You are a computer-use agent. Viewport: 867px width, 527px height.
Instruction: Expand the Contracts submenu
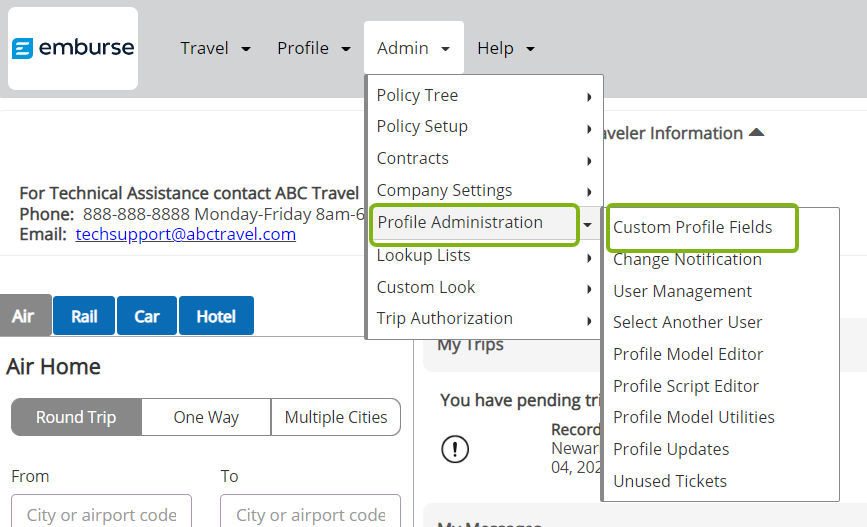[484, 159]
